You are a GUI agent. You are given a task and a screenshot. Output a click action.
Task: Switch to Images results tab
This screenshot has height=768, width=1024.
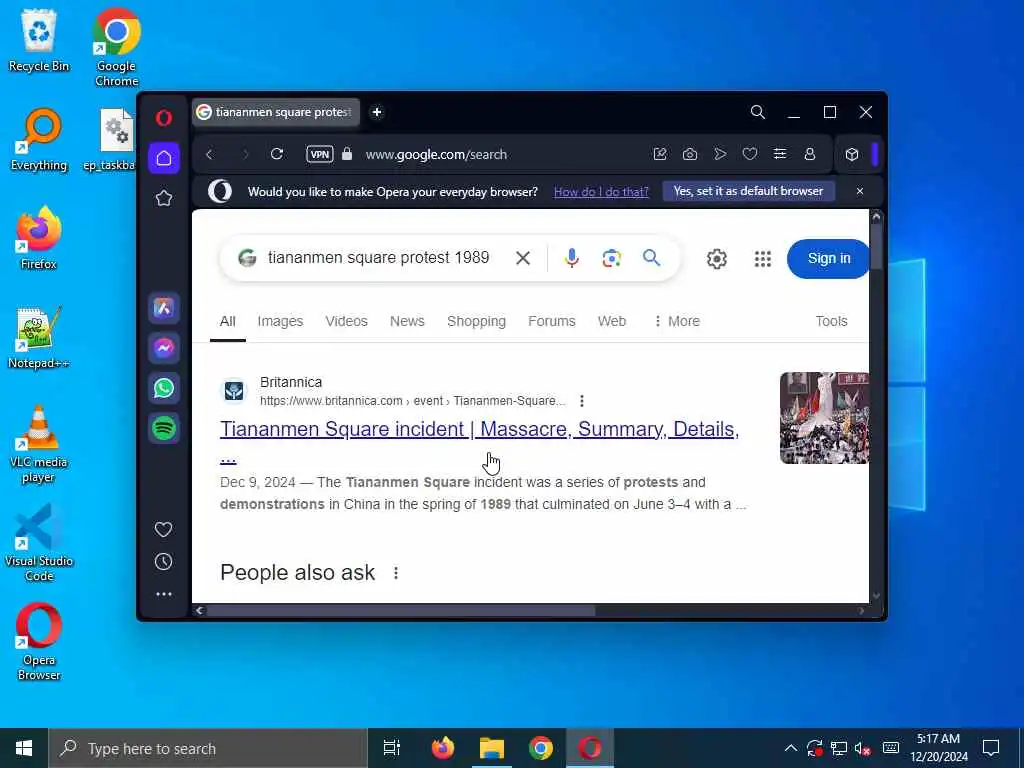click(280, 321)
